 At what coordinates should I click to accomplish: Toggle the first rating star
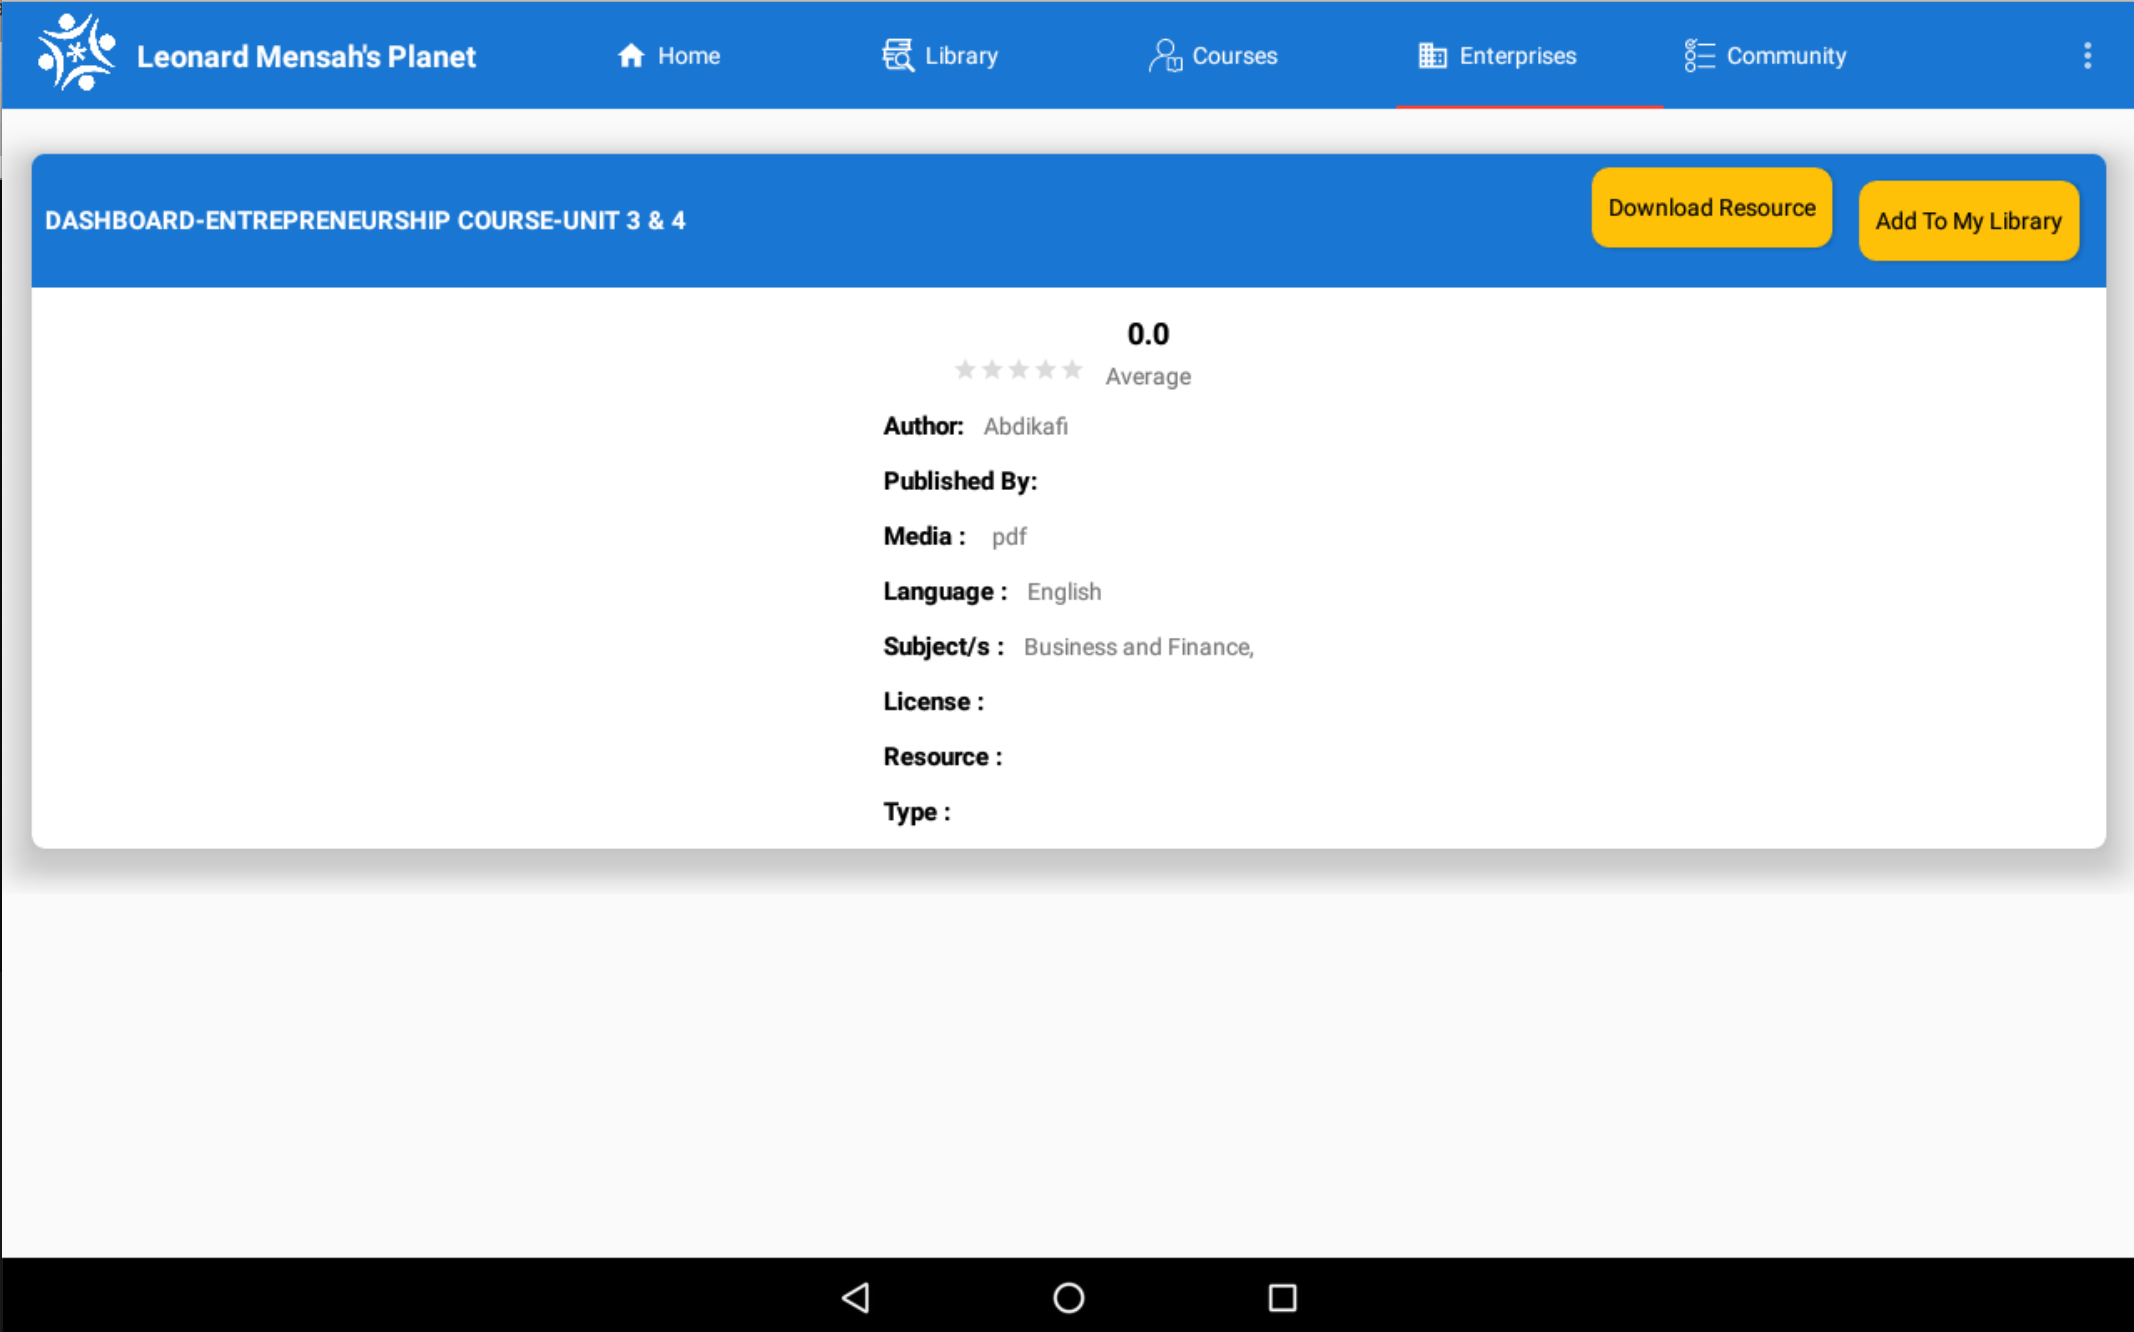coord(966,369)
